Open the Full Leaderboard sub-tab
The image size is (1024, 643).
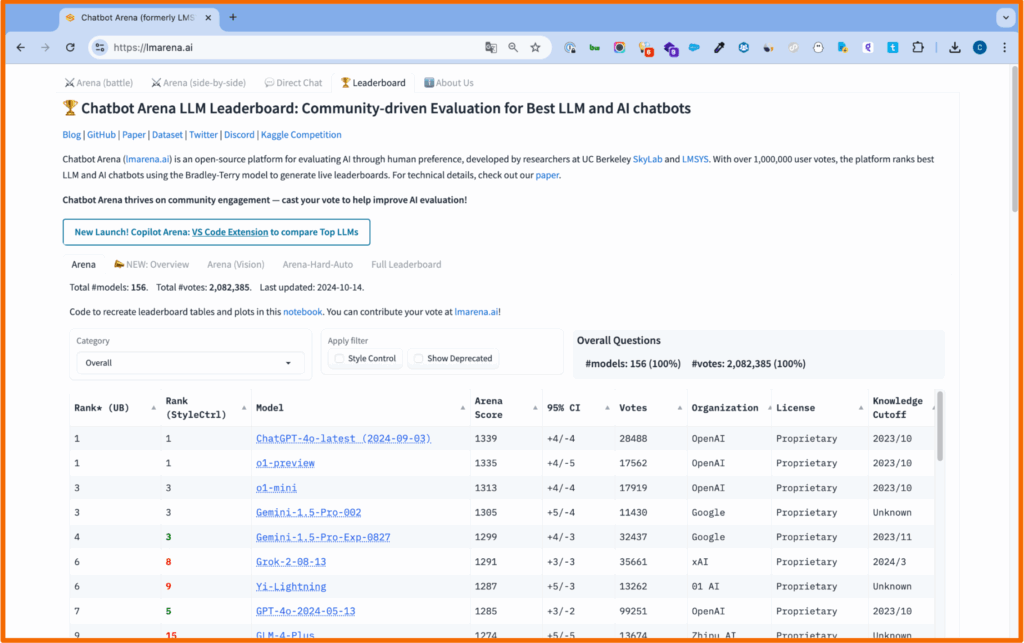406,264
